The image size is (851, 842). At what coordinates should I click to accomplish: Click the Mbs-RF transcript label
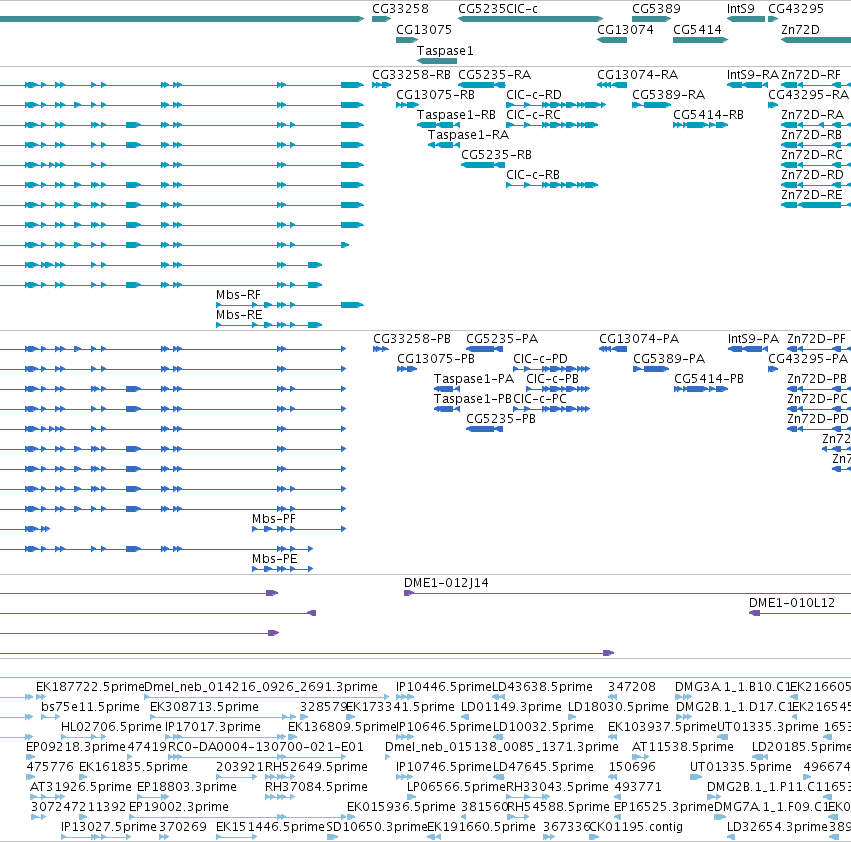point(238,295)
